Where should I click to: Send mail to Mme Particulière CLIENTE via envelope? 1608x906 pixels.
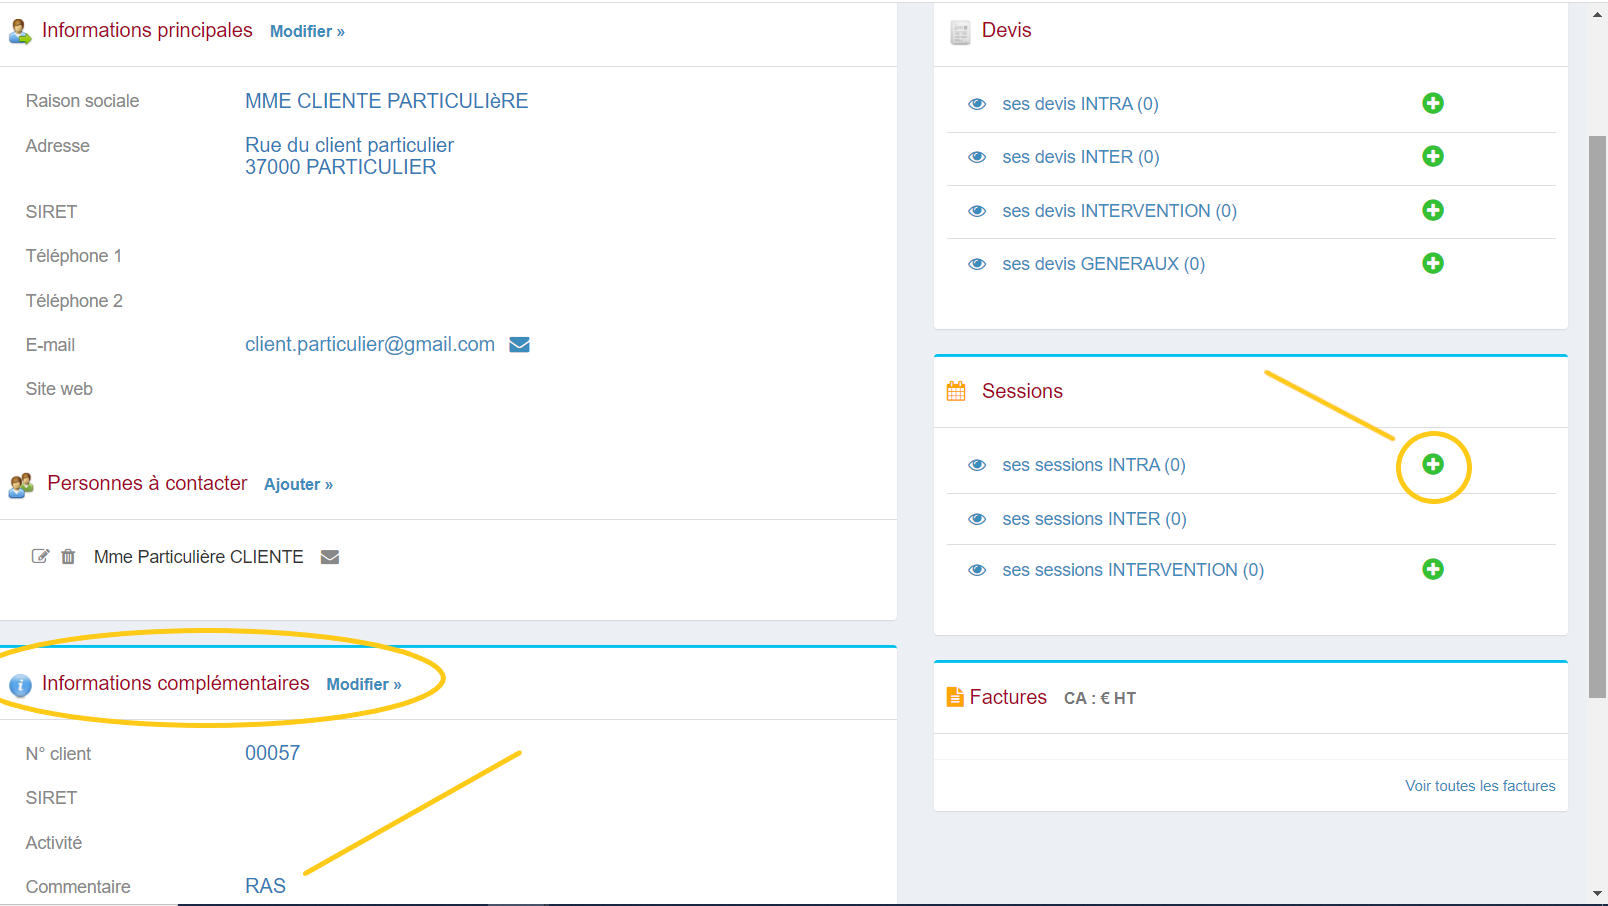click(x=331, y=557)
